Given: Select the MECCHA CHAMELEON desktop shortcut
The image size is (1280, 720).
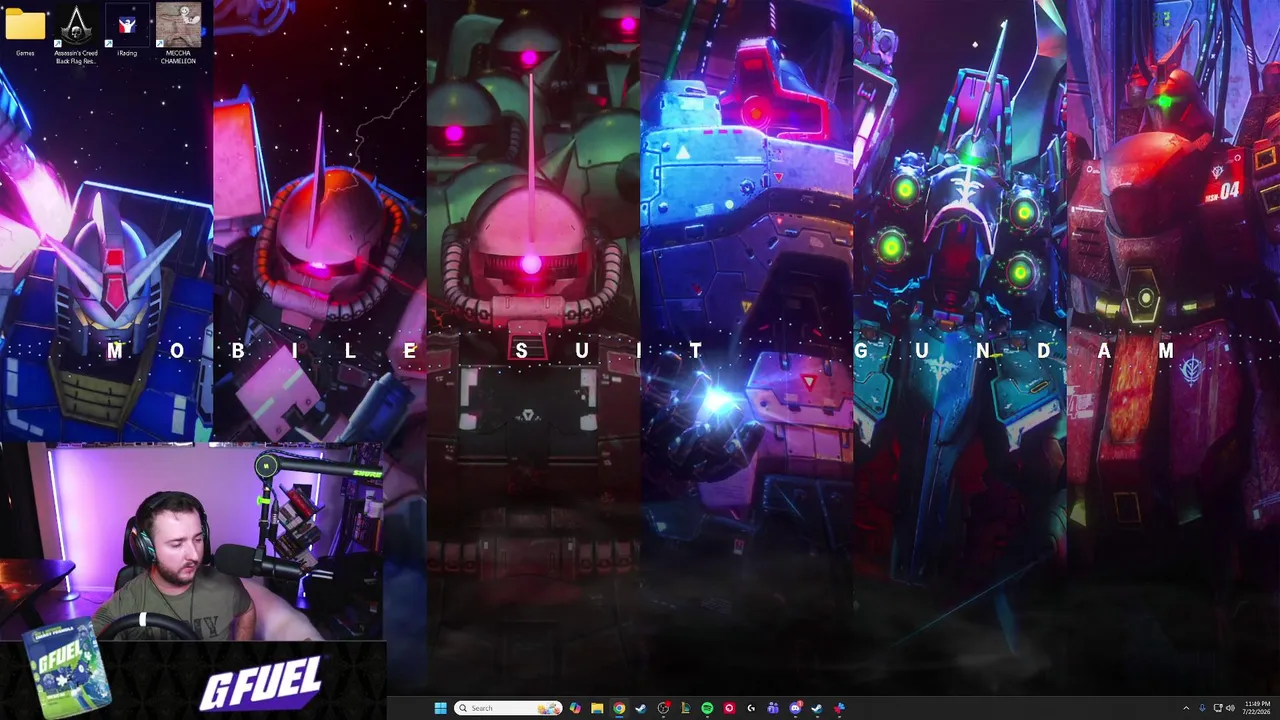Looking at the screenshot, I should [178, 34].
